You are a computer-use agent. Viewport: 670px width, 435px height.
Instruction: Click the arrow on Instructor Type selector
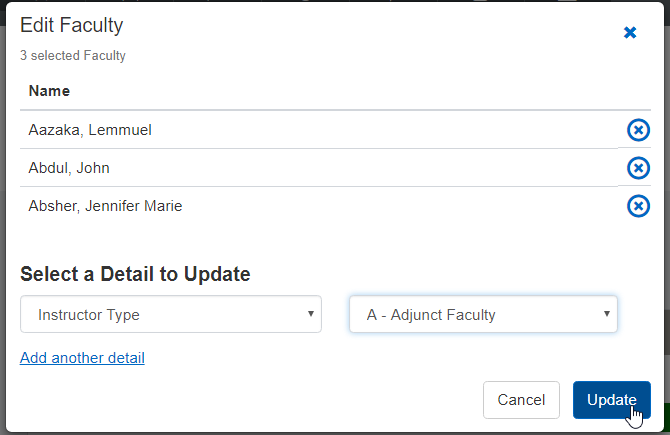tap(309, 314)
